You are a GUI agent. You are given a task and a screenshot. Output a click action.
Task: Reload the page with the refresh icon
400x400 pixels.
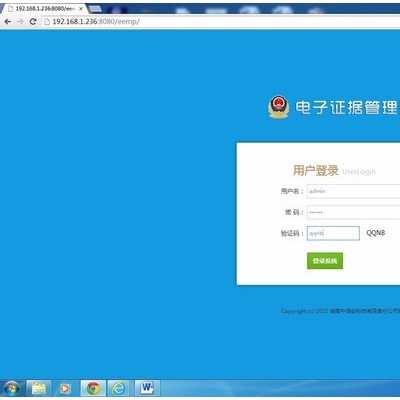point(33,22)
